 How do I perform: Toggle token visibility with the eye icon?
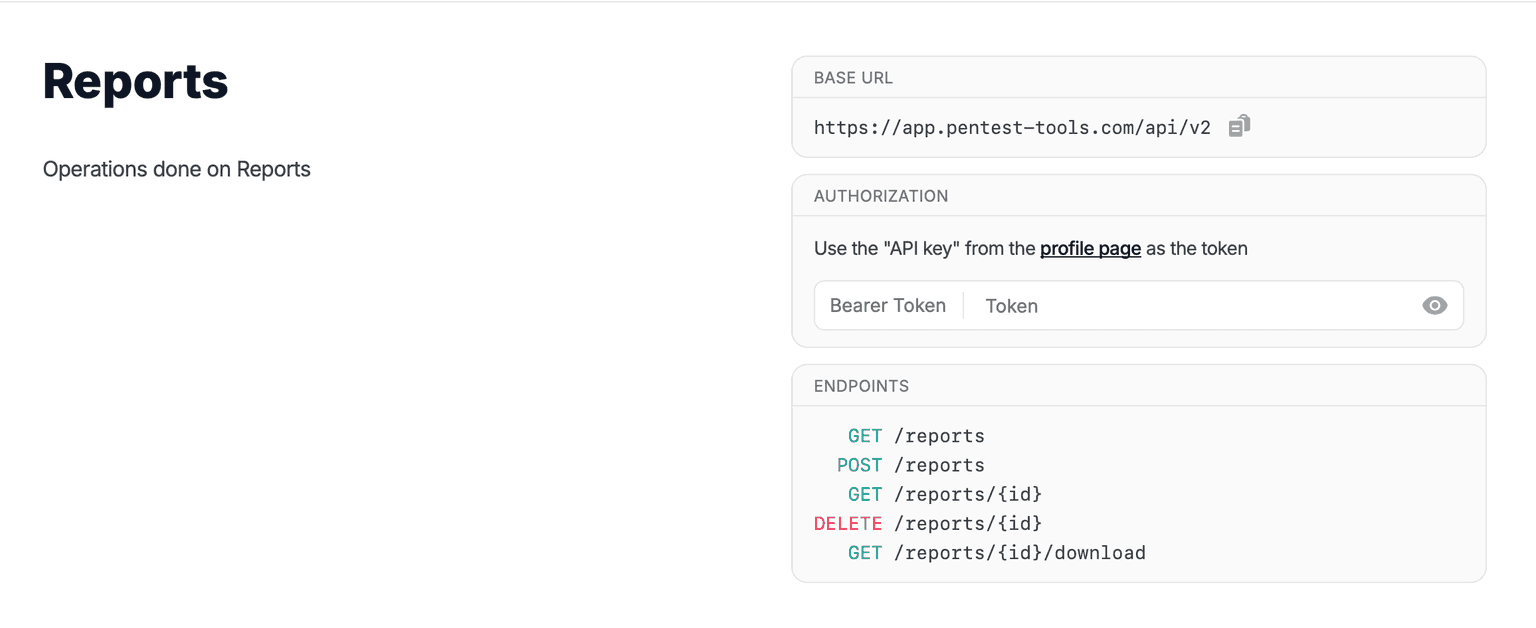(1434, 306)
